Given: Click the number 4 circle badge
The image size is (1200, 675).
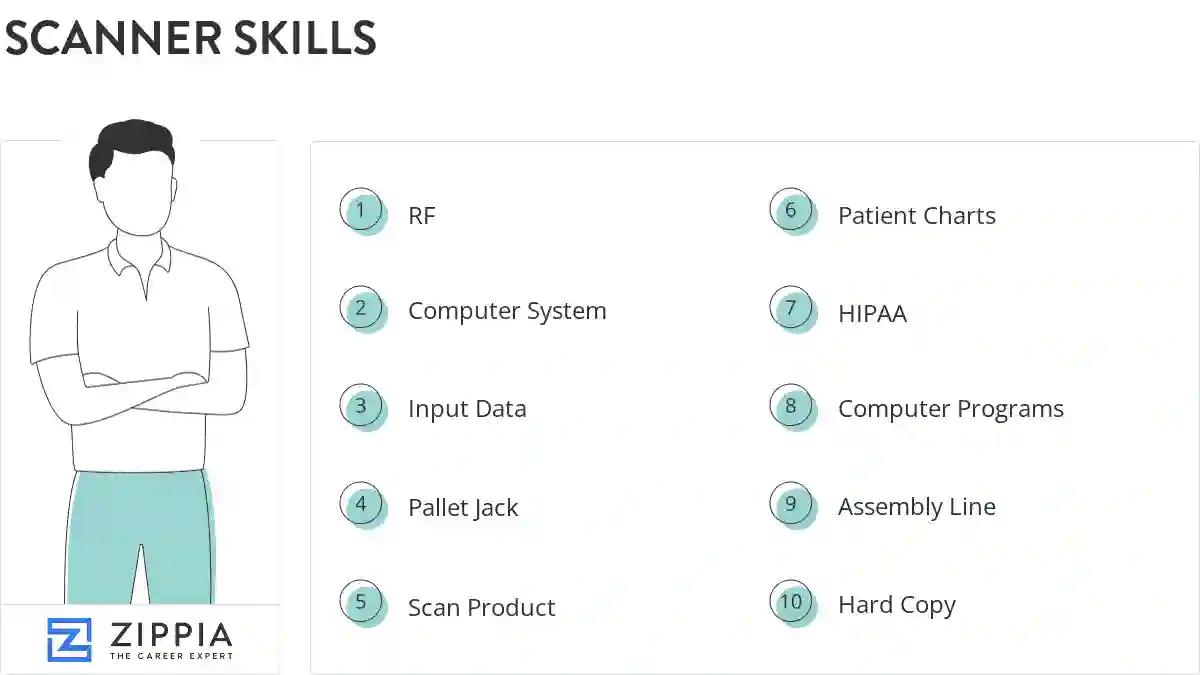Looking at the screenshot, I should point(361,505).
